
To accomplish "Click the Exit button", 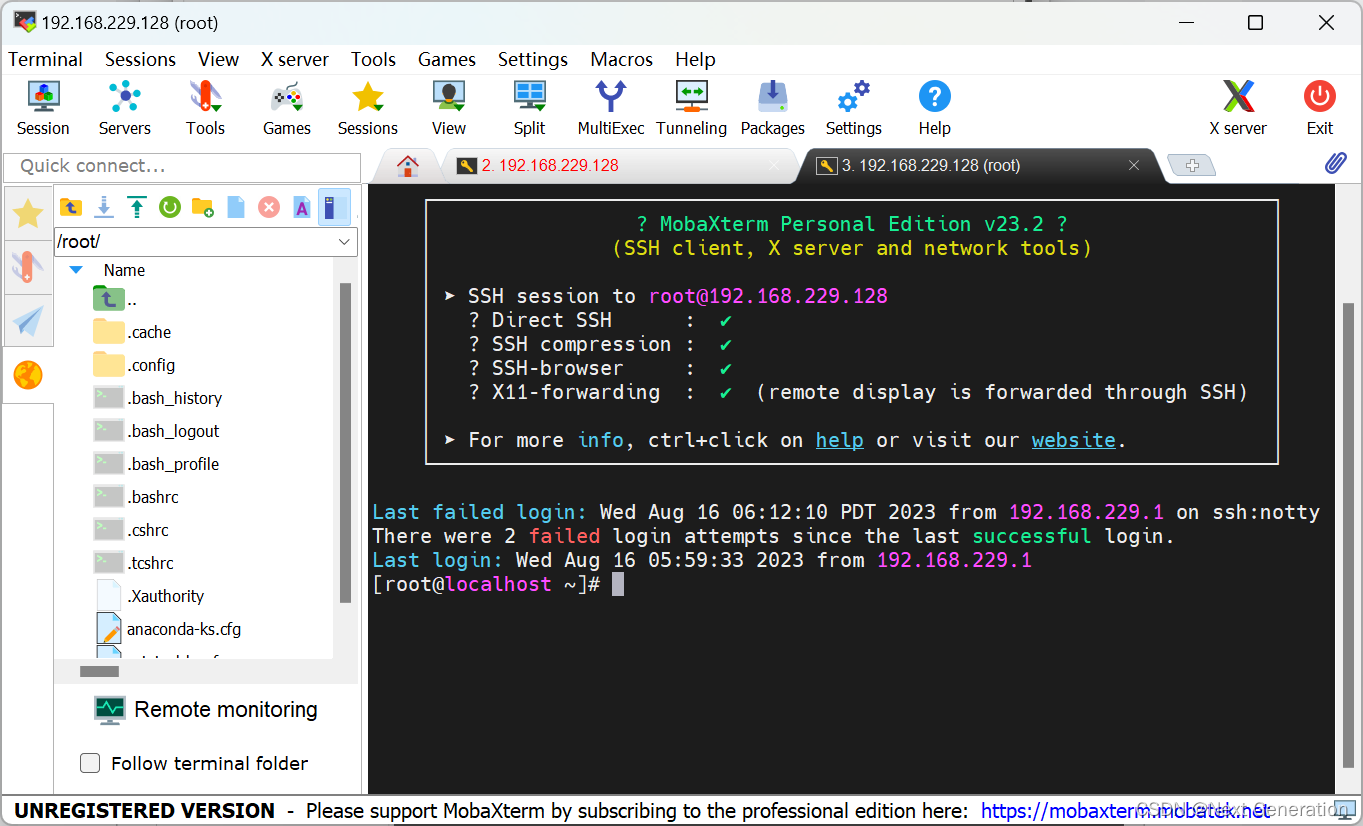I will [x=1319, y=105].
